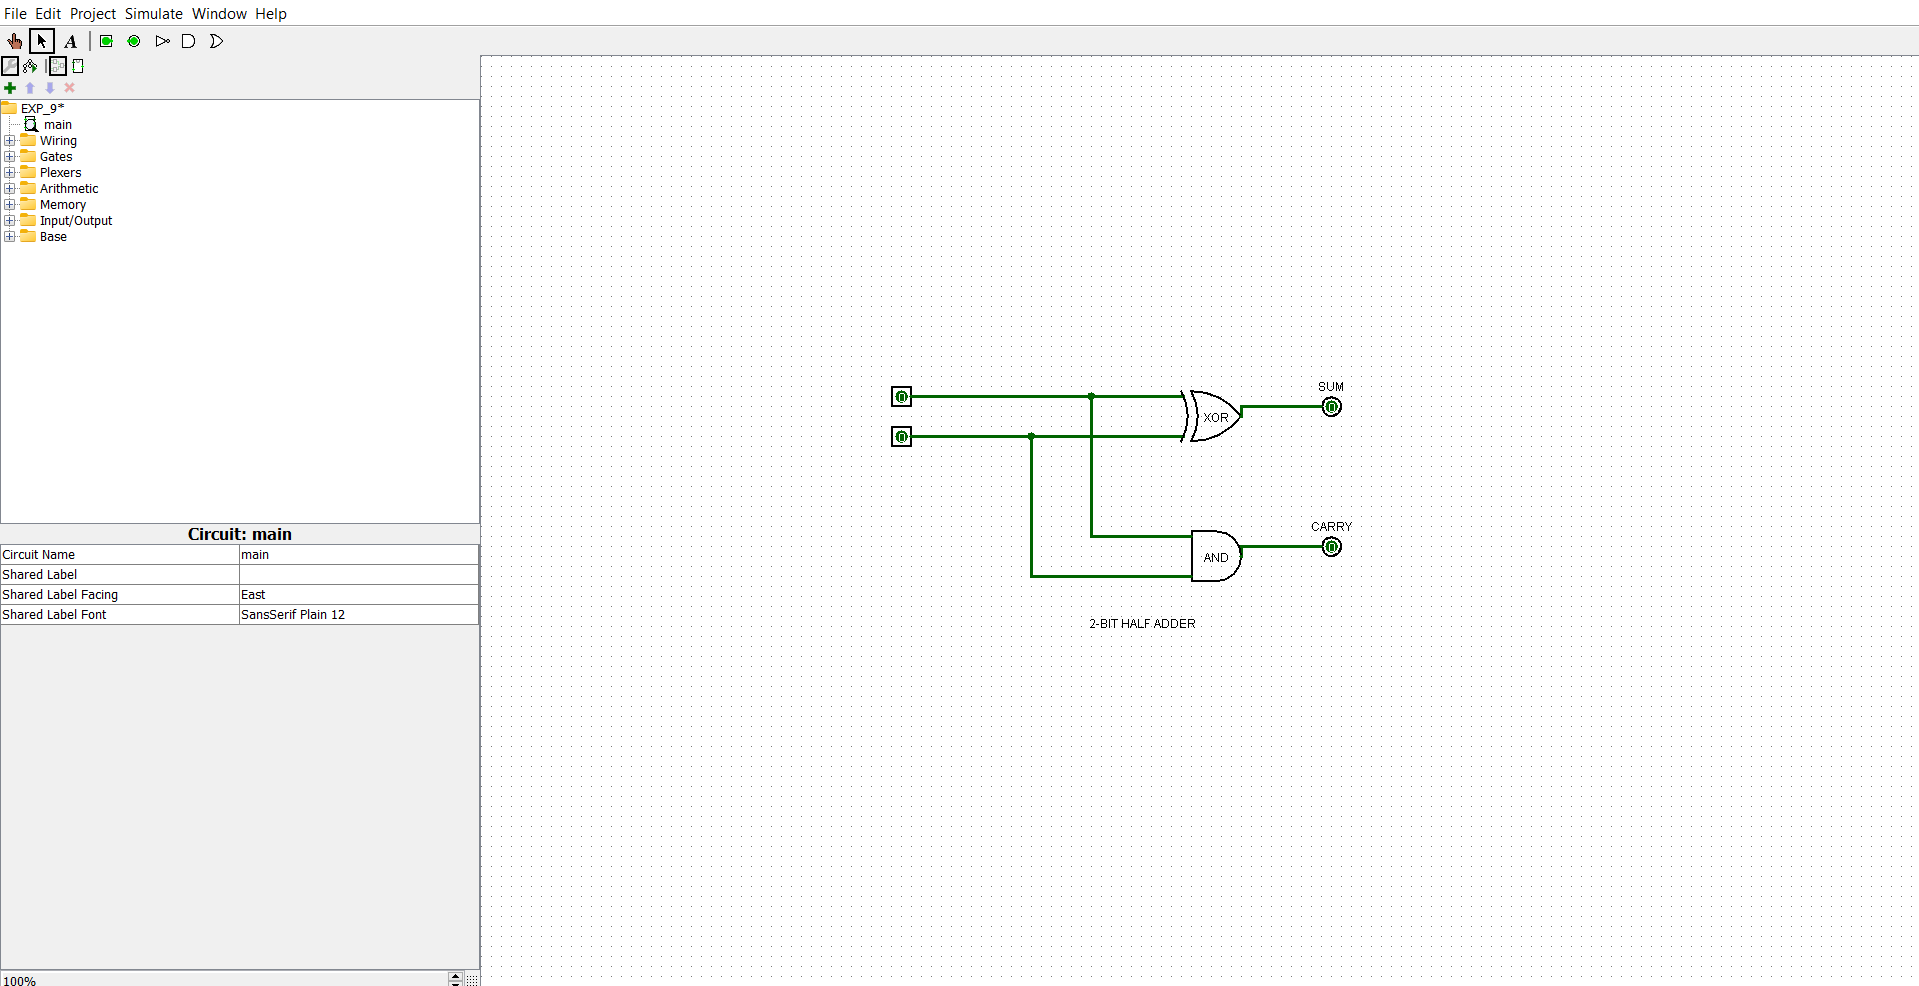
Task: Increase zoom with the spinner arrow
Action: point(455,975)
